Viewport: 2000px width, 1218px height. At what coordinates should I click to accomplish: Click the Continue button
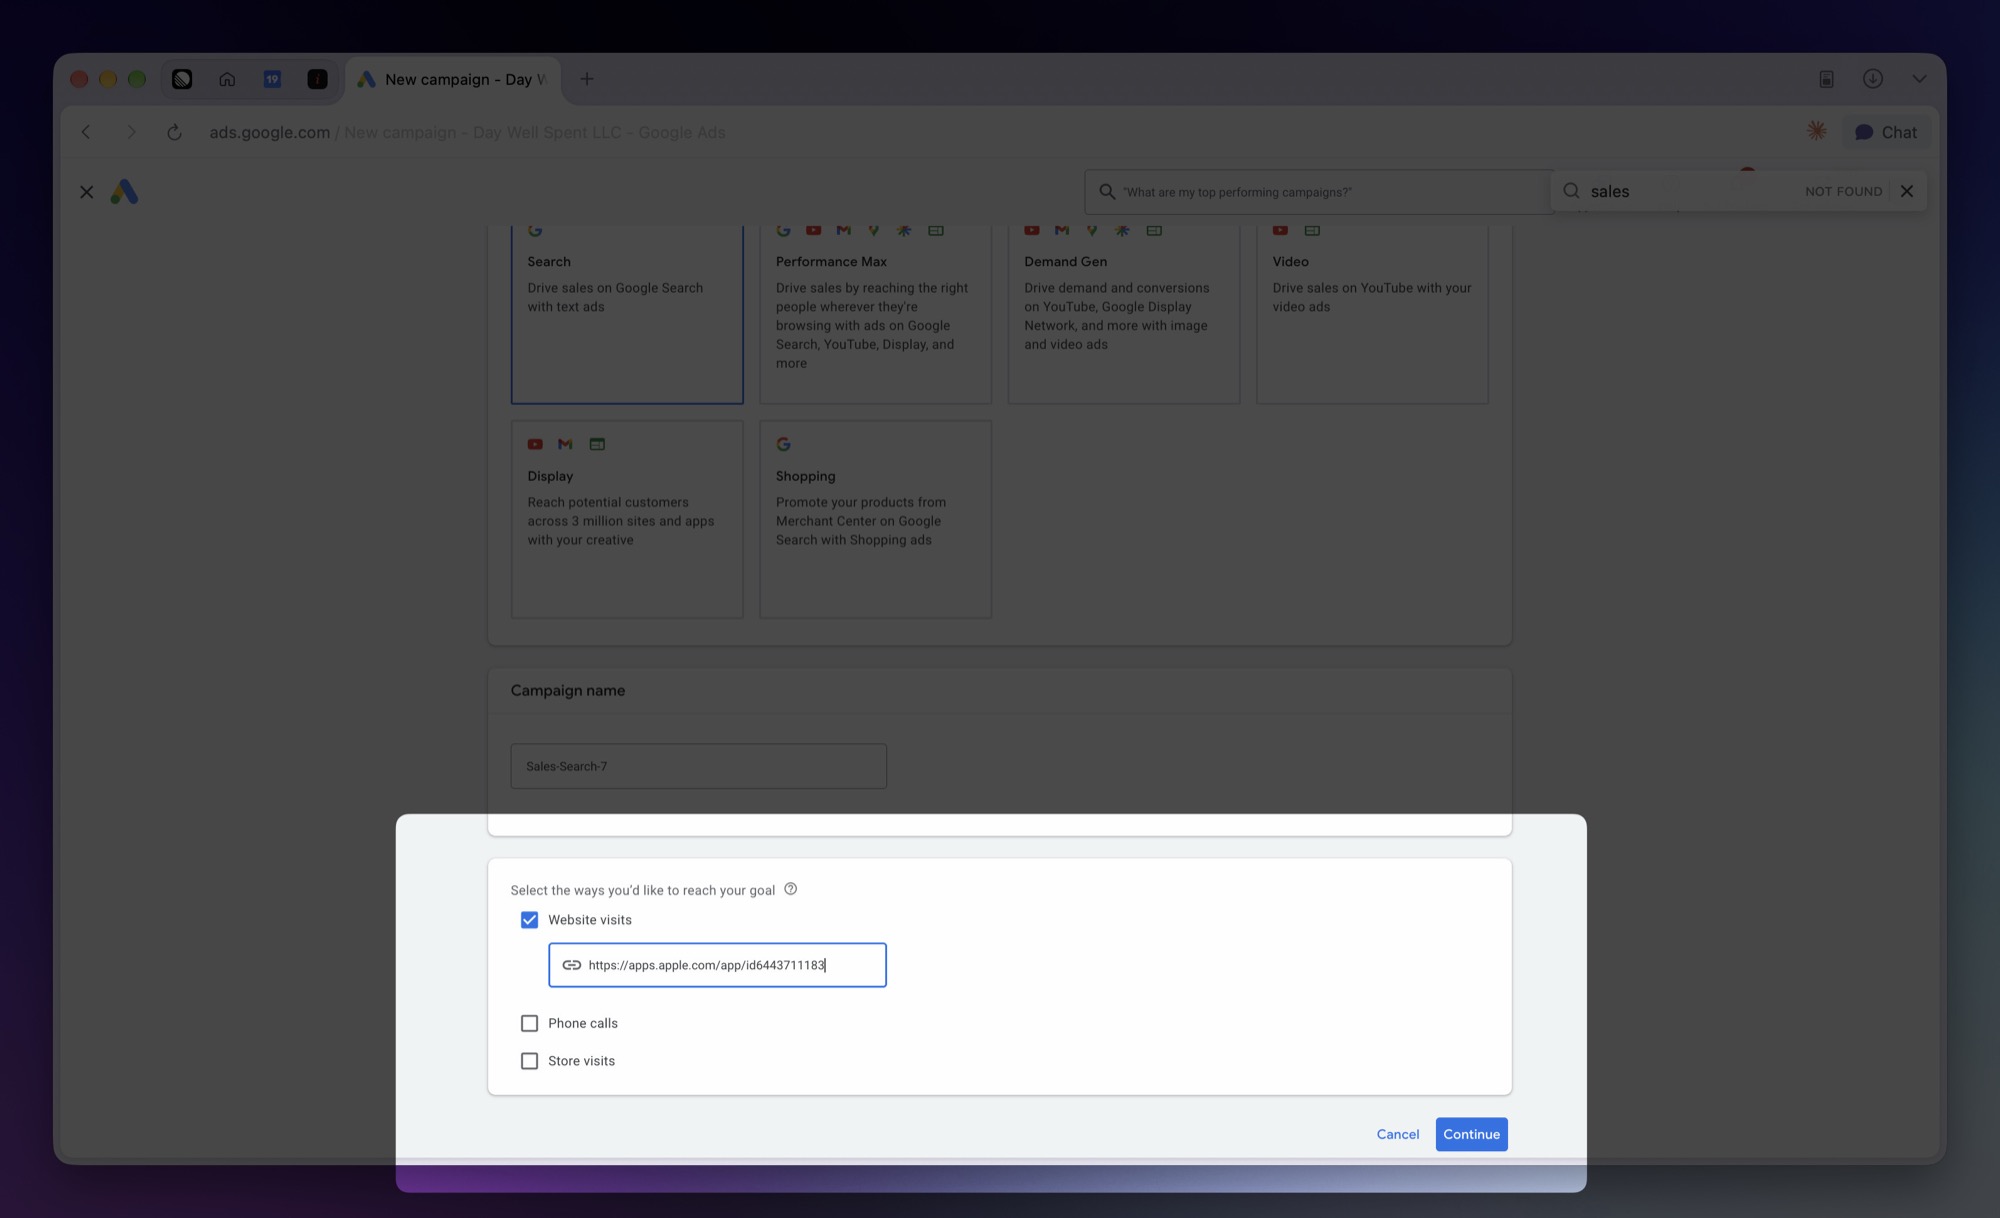tap(1471, 1134)
